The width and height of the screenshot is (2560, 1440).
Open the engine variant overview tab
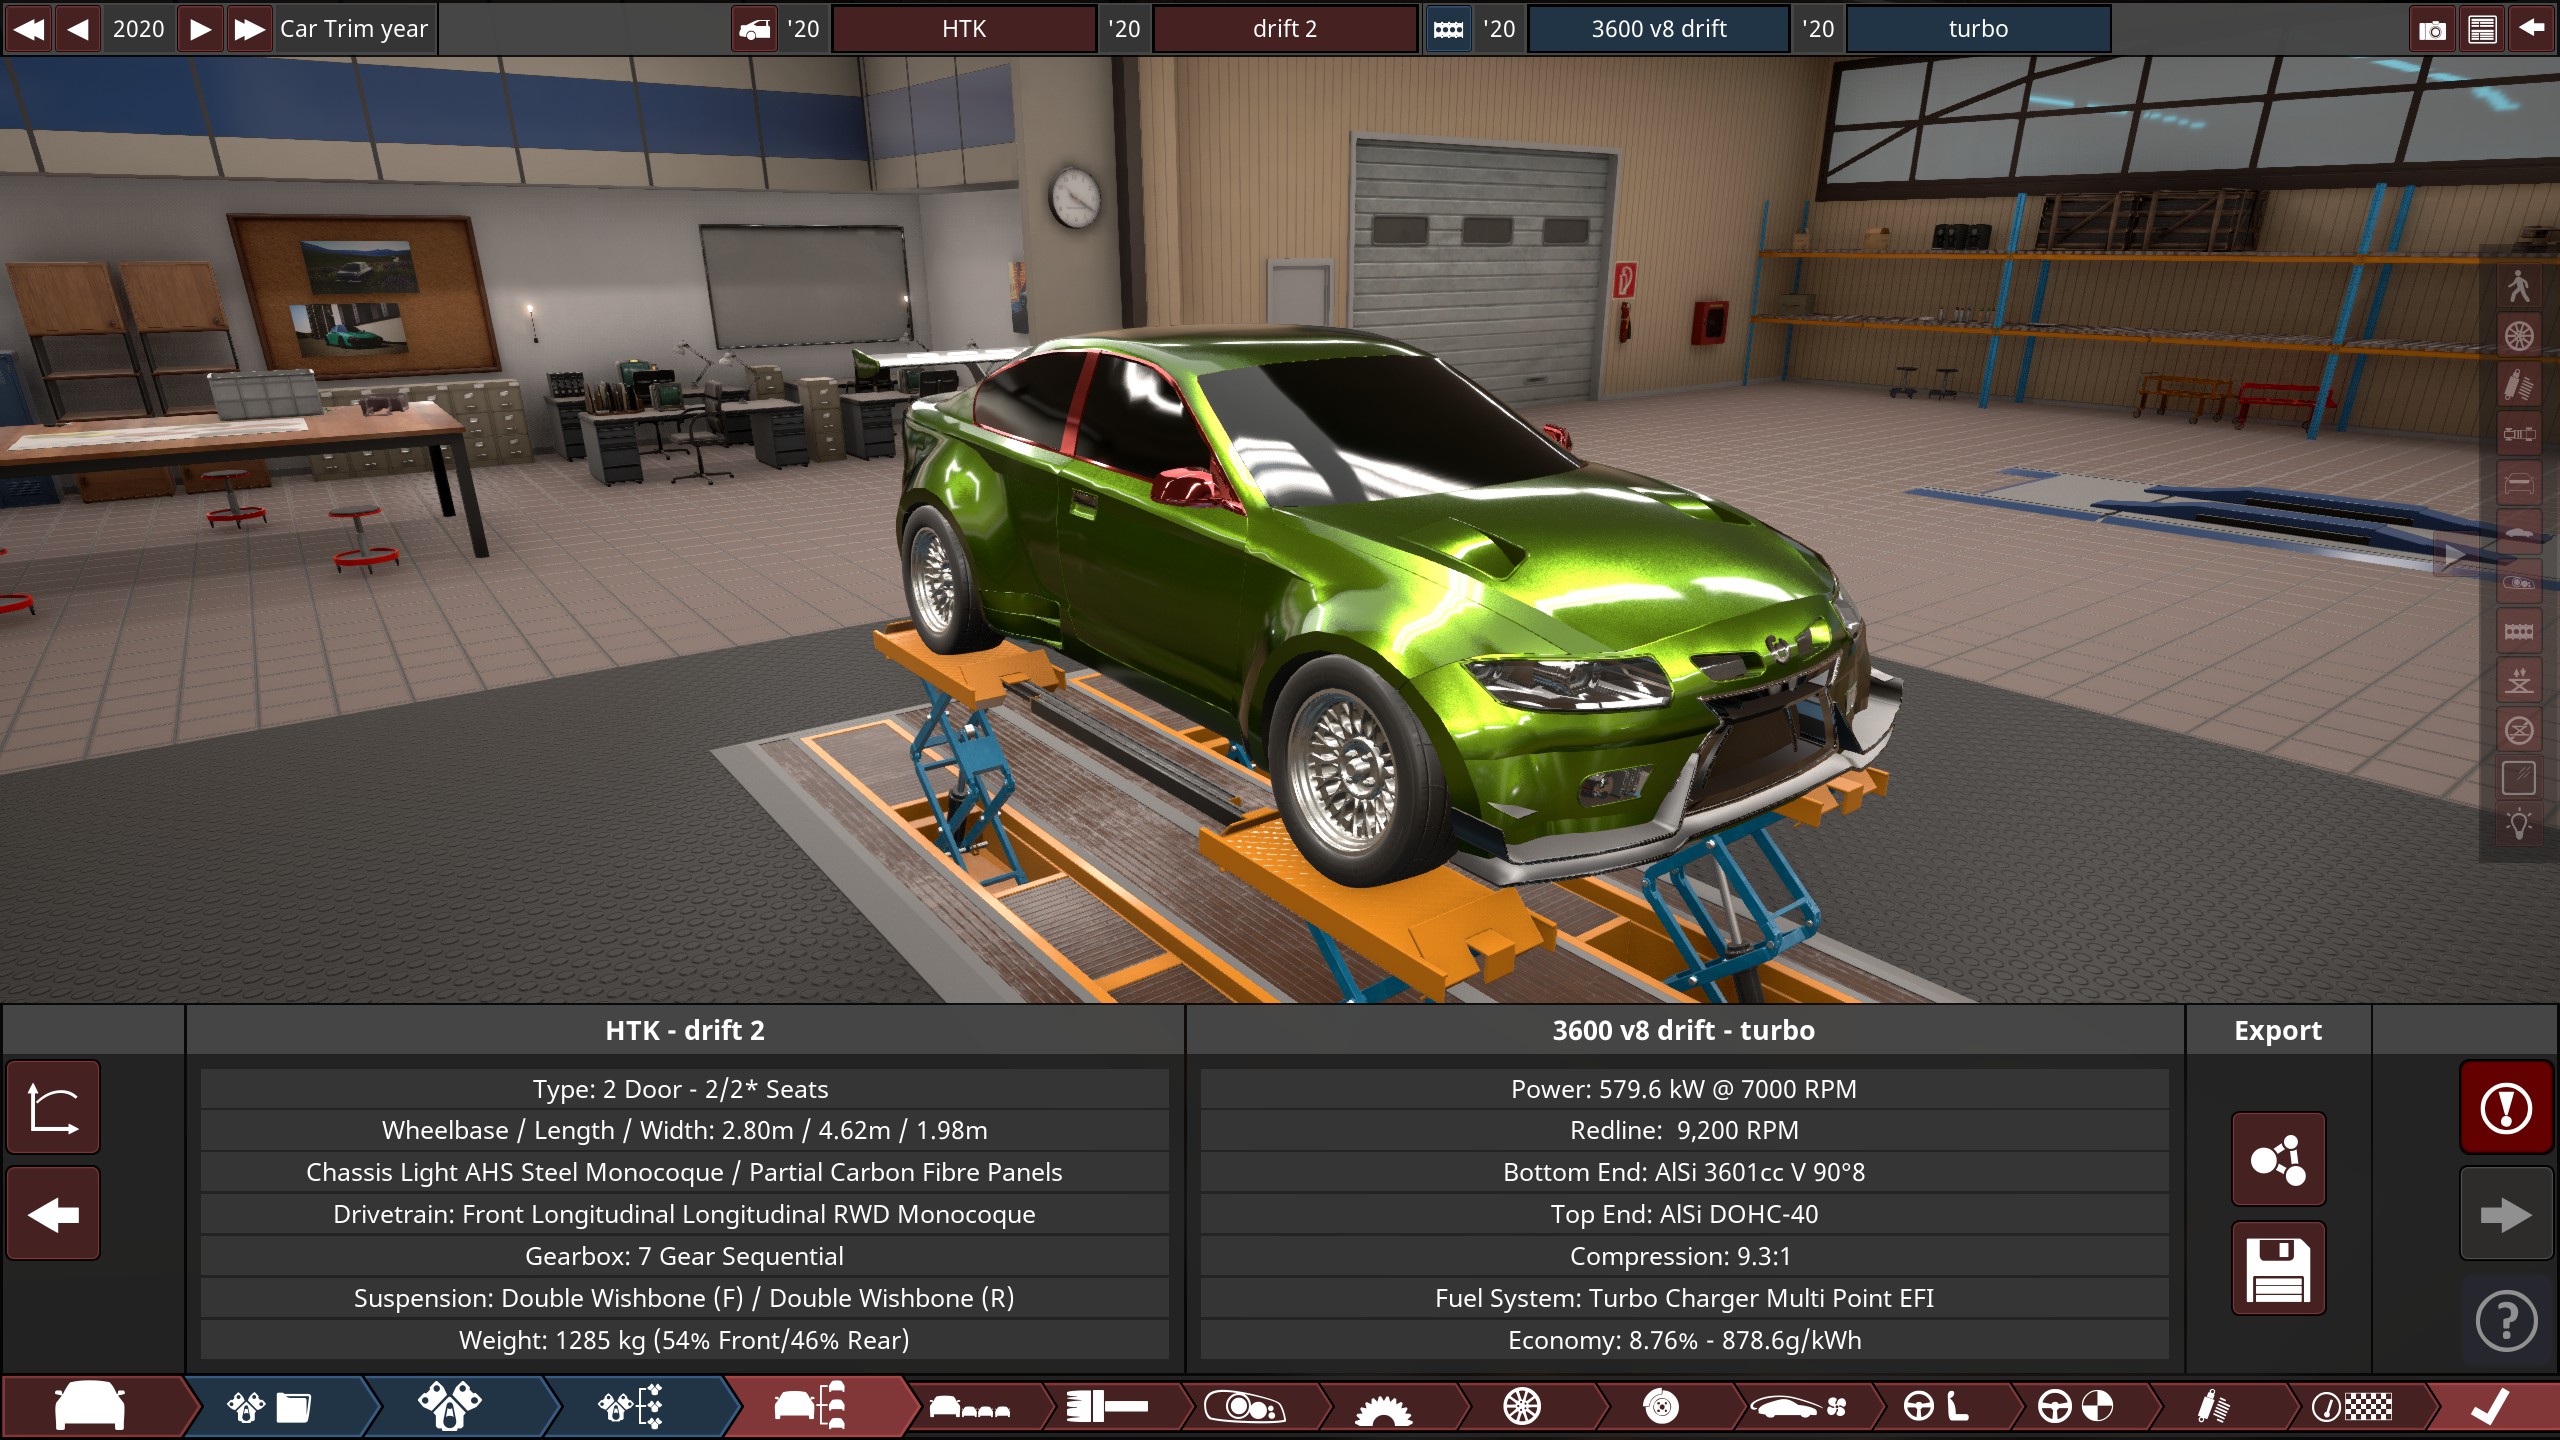point(632,1407)
